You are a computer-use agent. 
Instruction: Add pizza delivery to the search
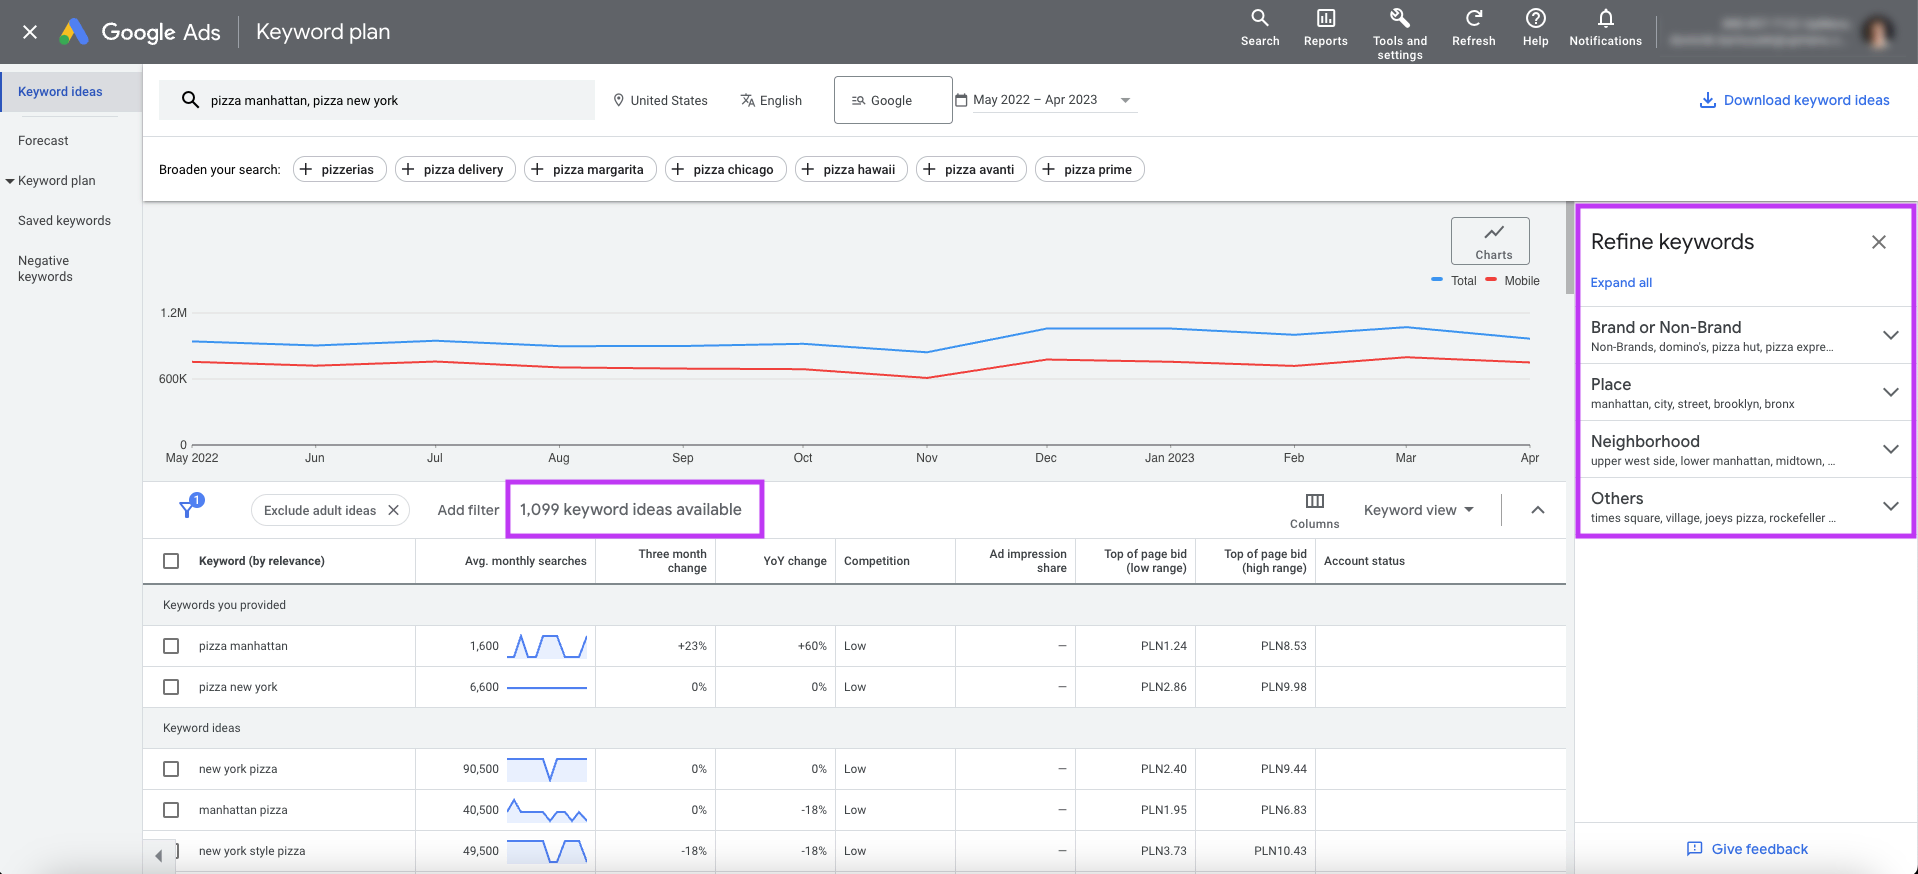tap(456, 169)
